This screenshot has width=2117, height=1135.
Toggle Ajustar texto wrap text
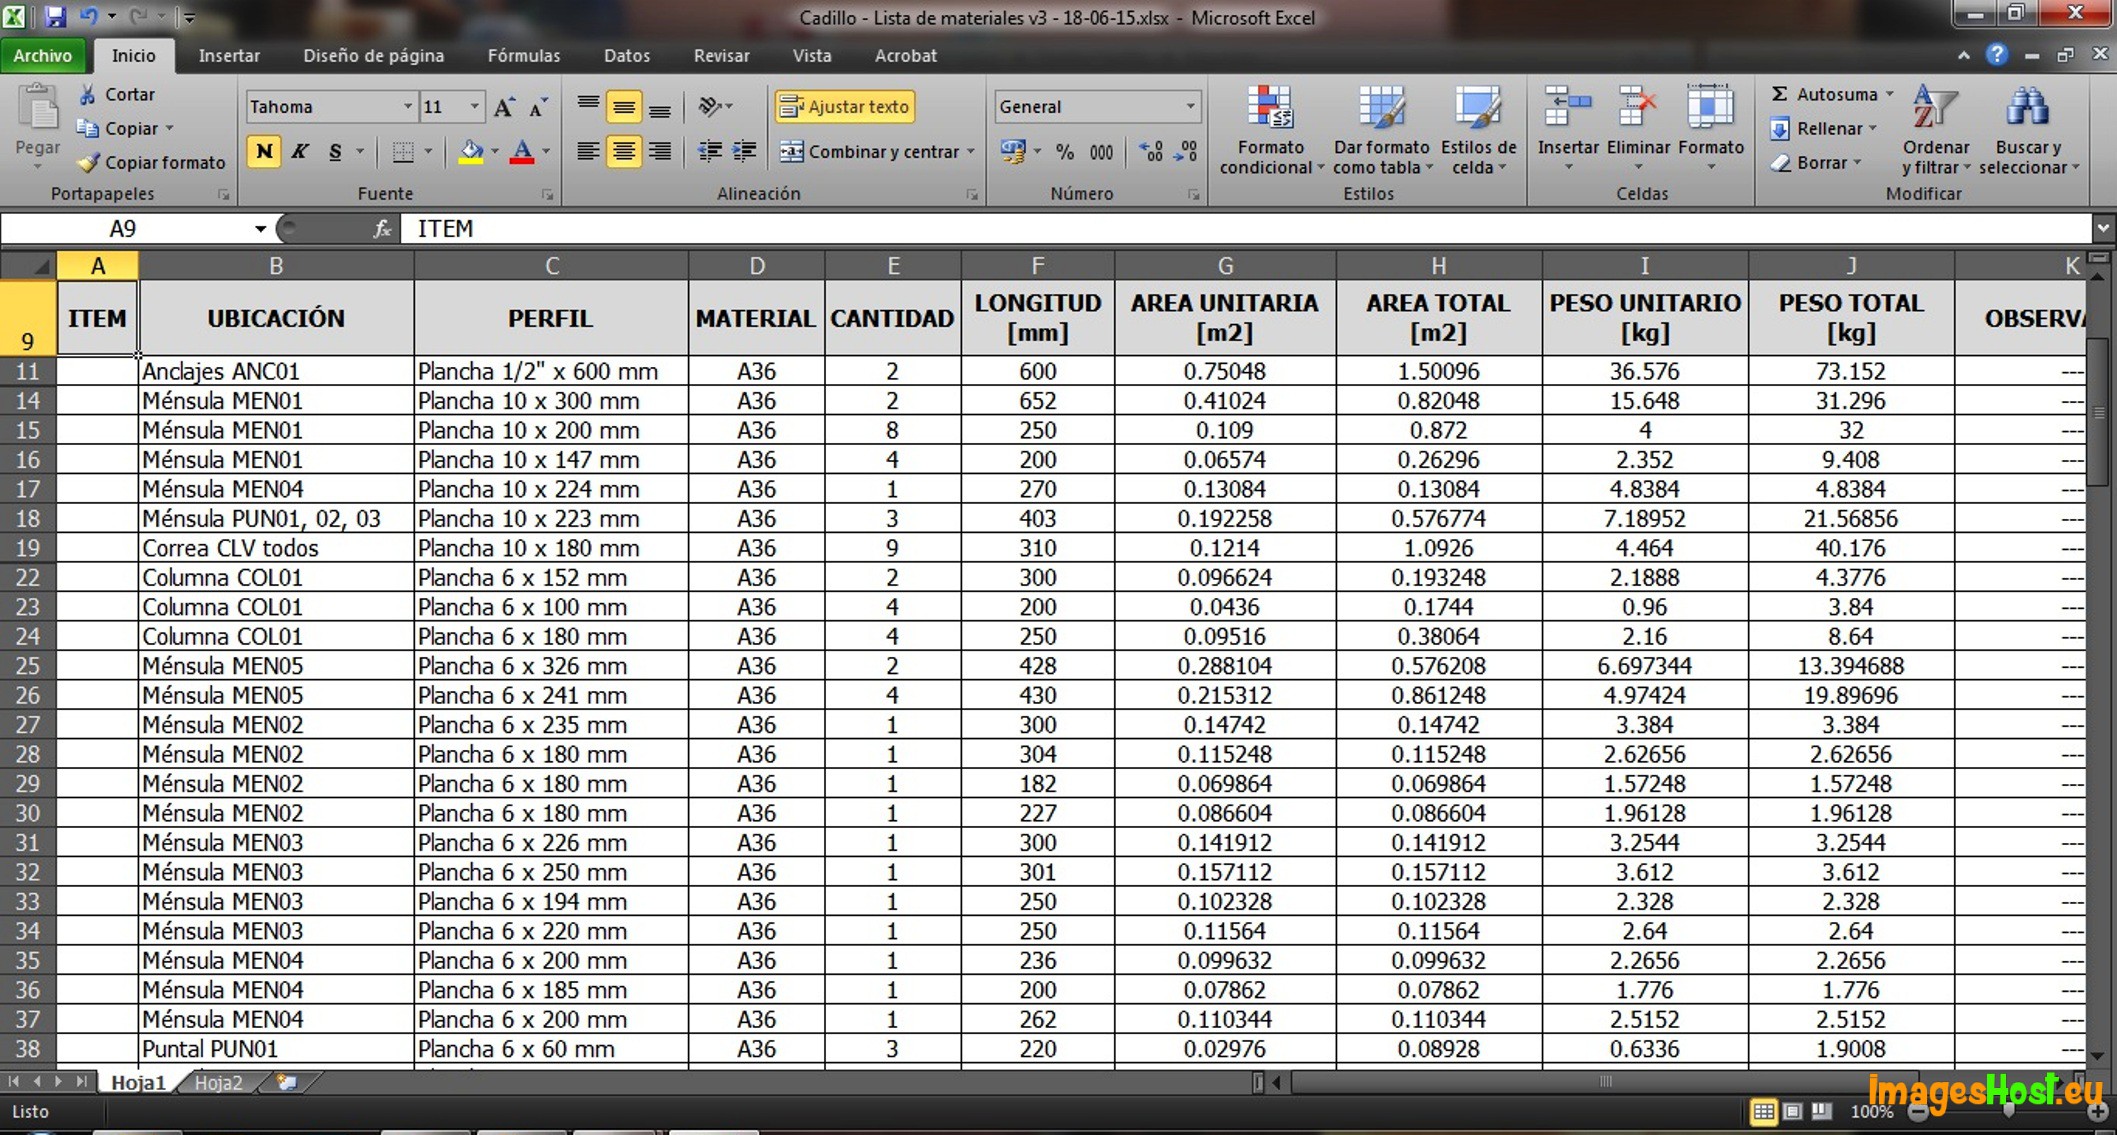pyautogui.click(x=845, y=106)
